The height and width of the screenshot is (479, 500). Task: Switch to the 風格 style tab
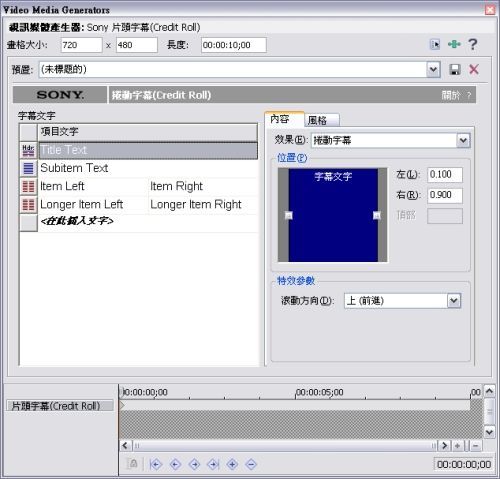point(321,120)
